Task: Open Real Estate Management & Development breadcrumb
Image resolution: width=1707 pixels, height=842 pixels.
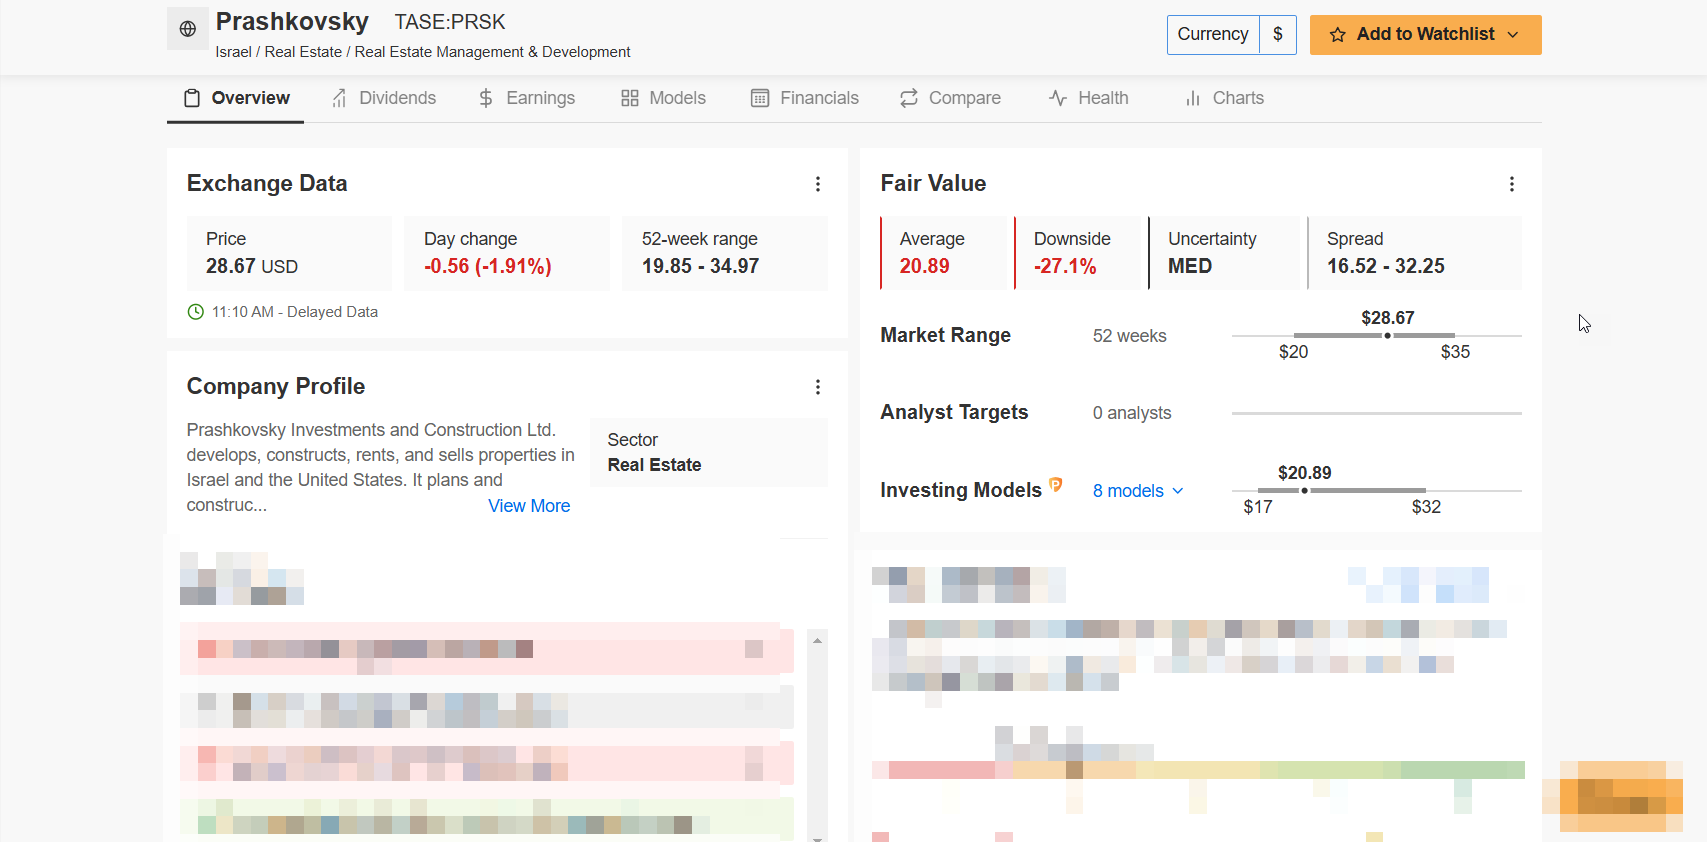Action: (493, 52)
